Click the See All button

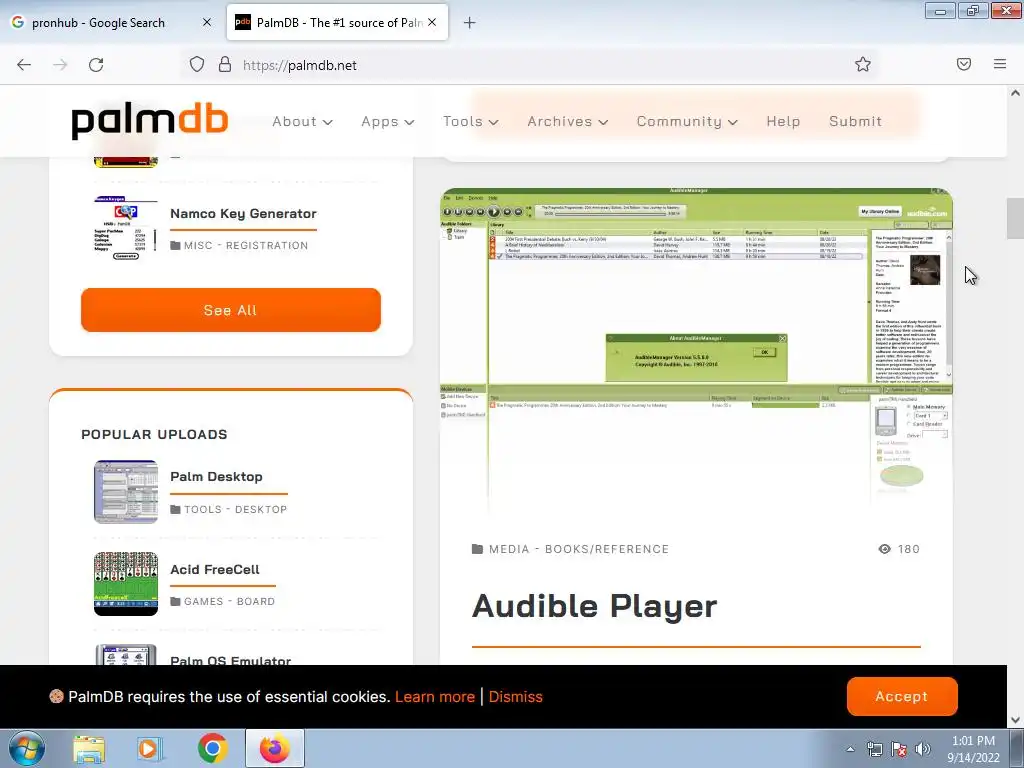(231, 310)
